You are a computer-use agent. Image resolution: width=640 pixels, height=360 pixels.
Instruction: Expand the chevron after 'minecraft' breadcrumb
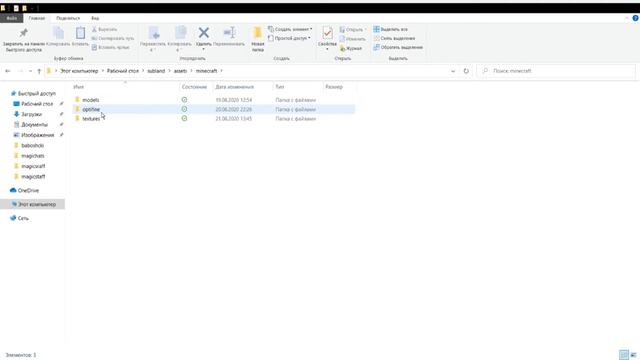pos(222,71)
